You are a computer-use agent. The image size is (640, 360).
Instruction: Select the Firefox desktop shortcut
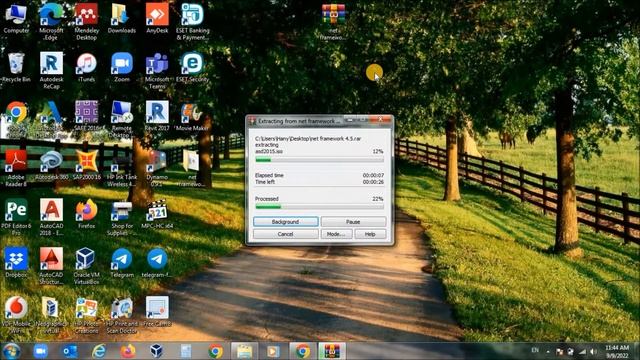86,214
